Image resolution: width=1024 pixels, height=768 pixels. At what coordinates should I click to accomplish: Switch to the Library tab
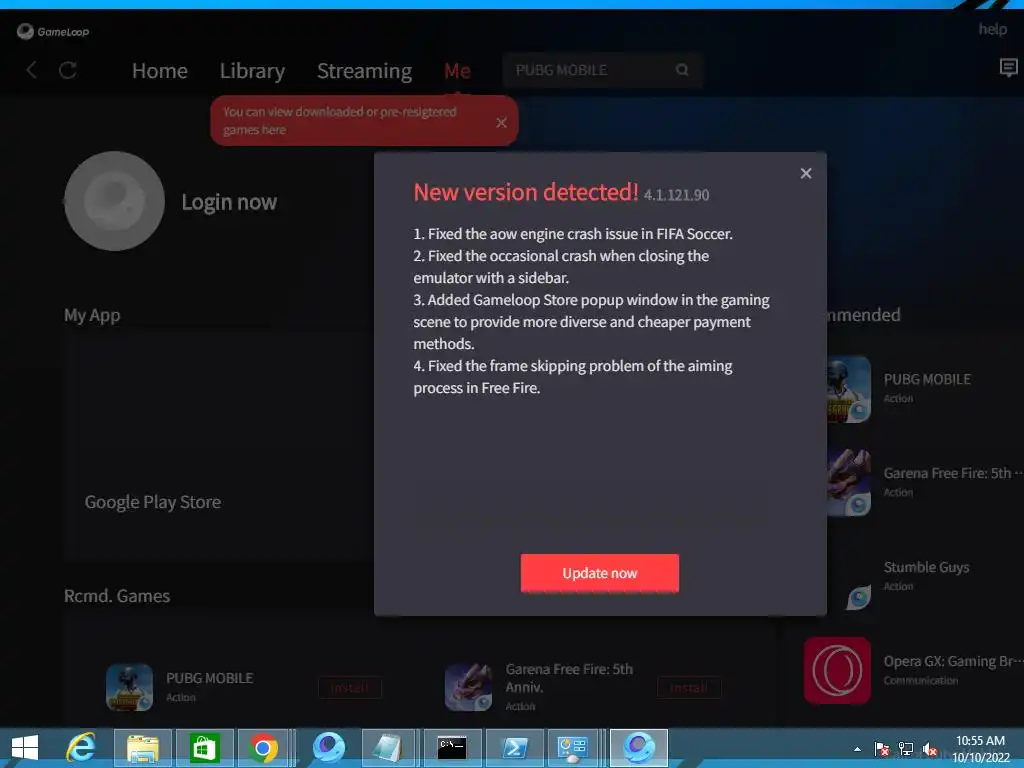pyautogui.click(x=252, y=71)
